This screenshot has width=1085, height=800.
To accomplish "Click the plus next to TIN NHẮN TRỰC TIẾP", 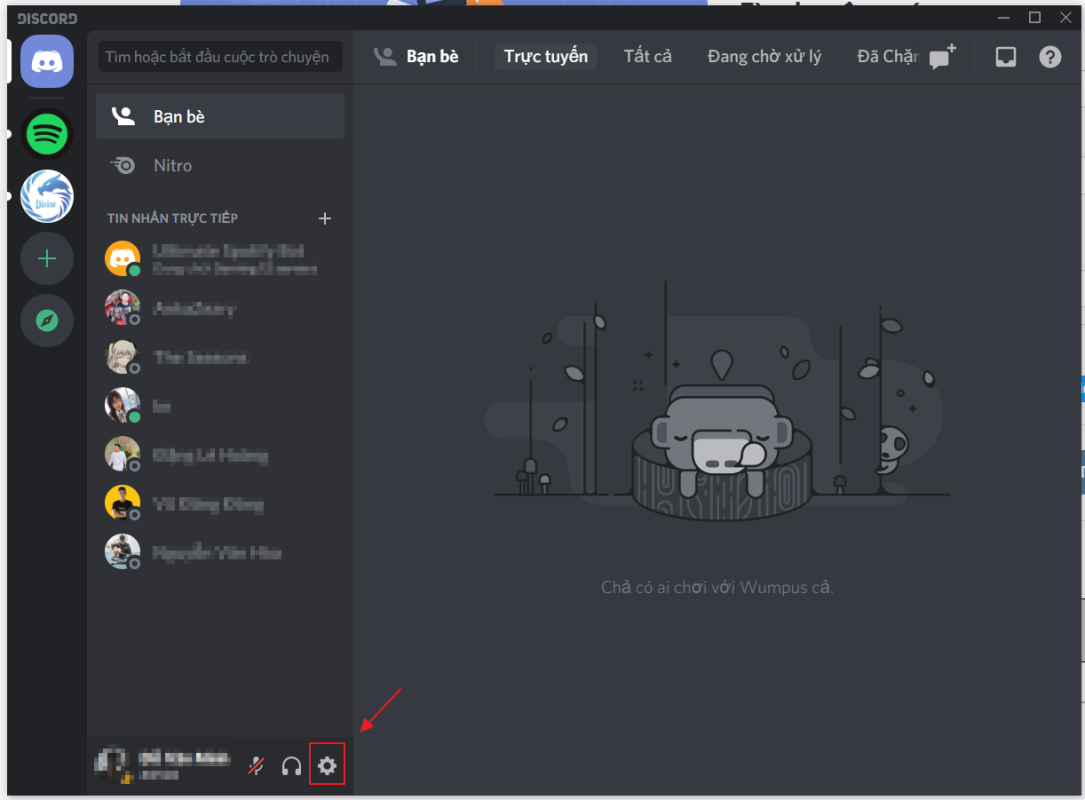I will pyautogui.click(x=325, y=218).
